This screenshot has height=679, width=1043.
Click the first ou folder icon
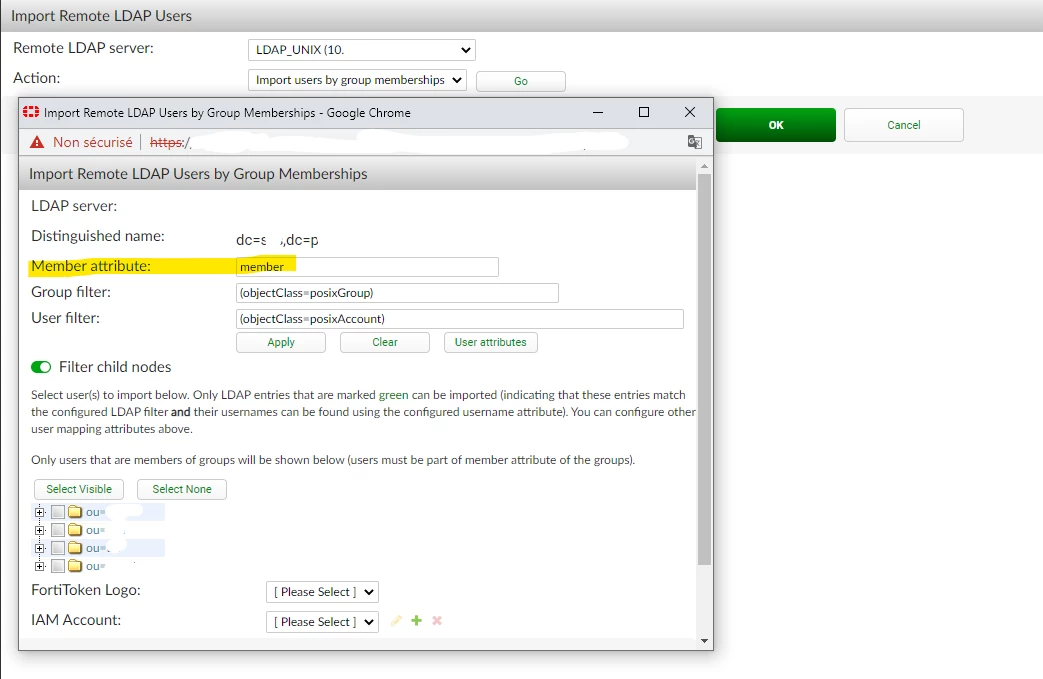pyautogui.click(x=75, y=512)
